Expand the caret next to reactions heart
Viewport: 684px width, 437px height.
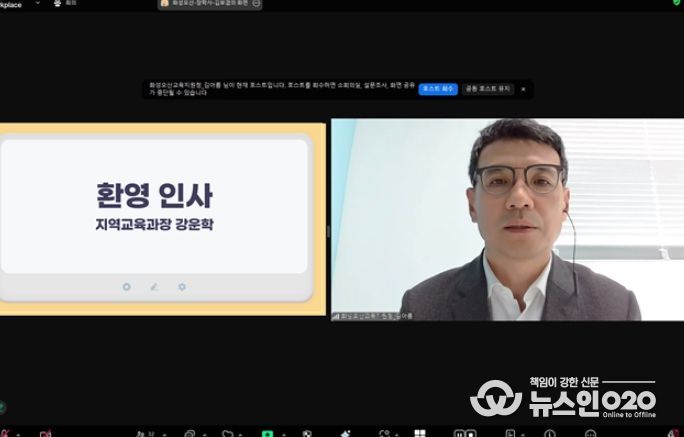pos(240,435)
